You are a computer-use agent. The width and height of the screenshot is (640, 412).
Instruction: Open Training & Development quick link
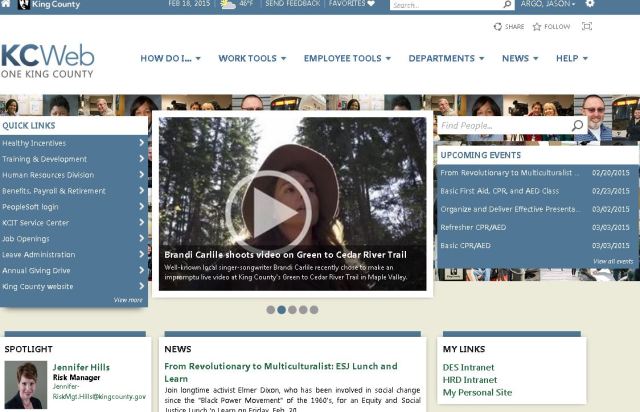point(44,159)
